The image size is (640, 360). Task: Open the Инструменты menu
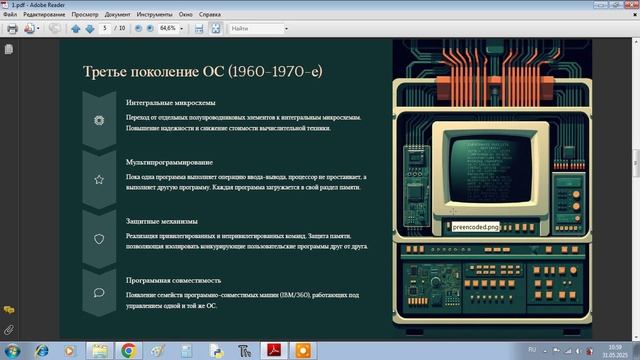[x=154, y=14]
